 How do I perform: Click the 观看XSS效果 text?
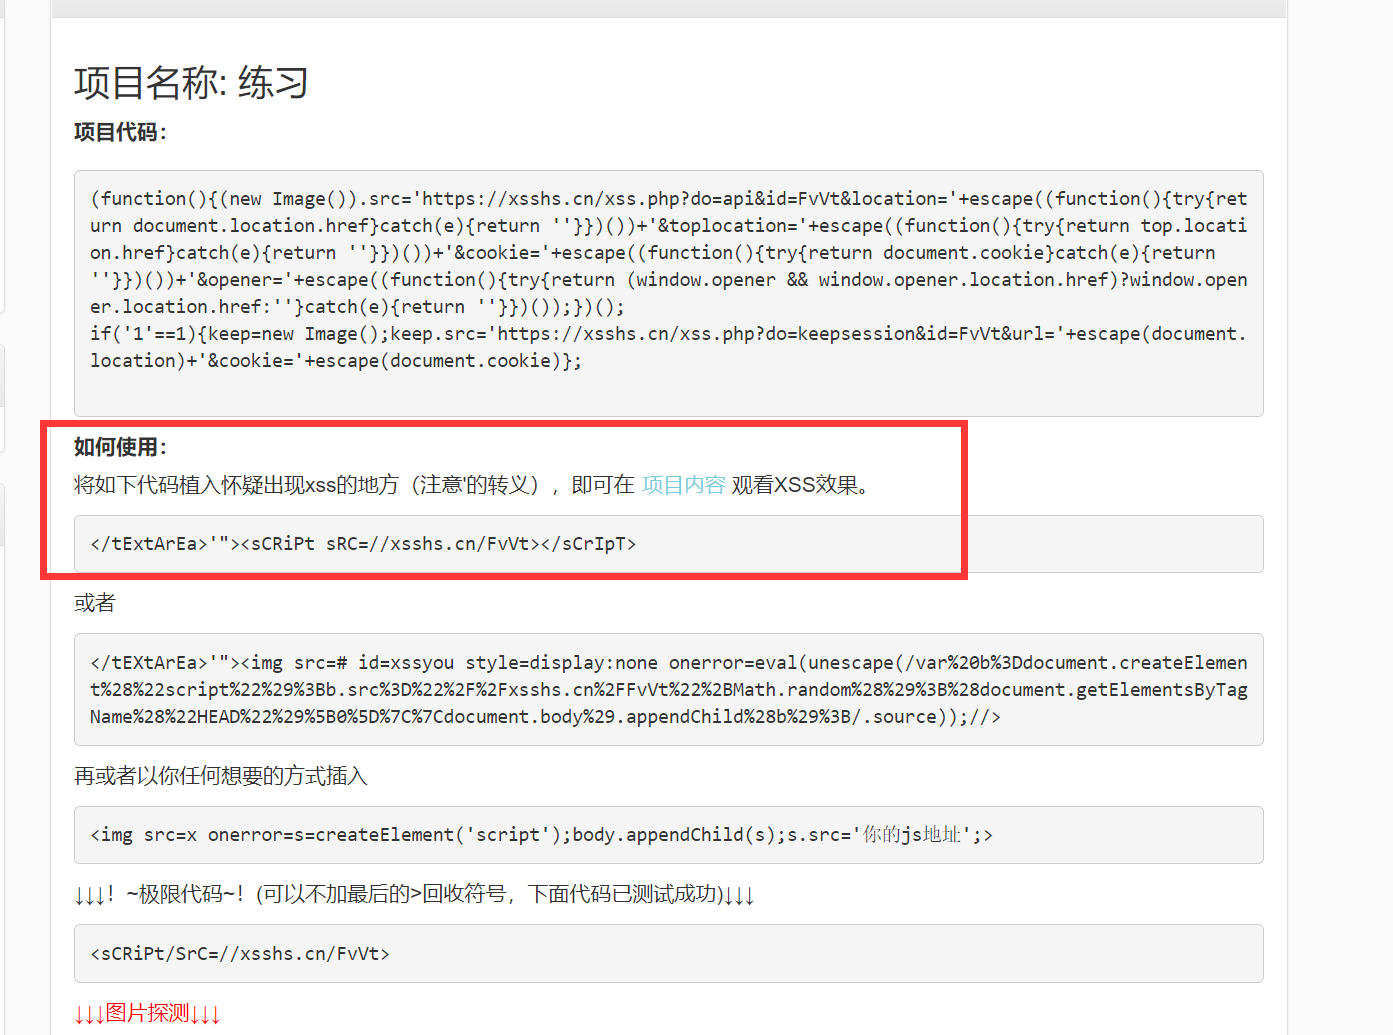(x=804, y=485)
